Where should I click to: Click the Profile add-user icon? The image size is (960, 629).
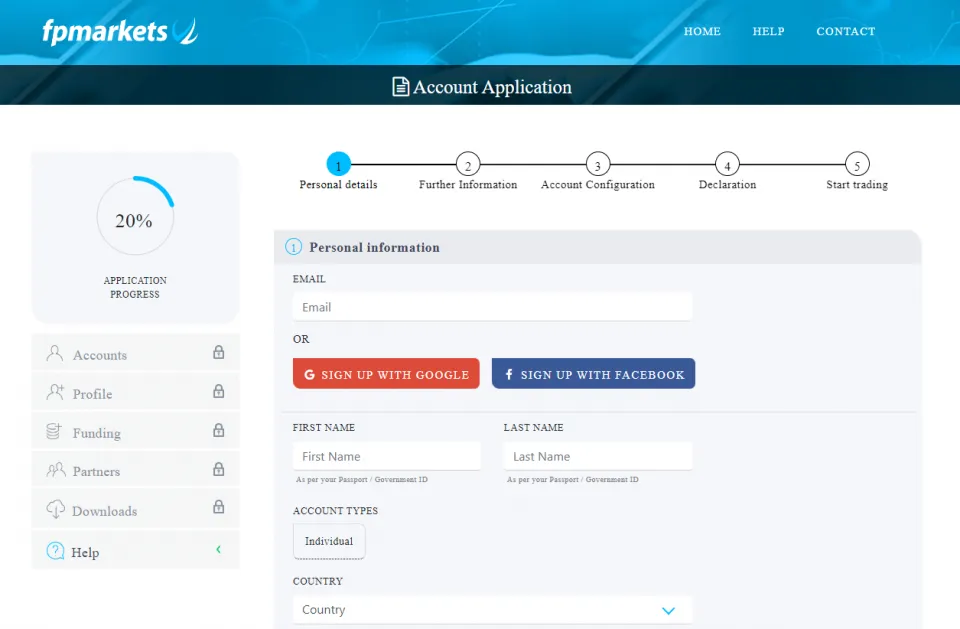55,393
